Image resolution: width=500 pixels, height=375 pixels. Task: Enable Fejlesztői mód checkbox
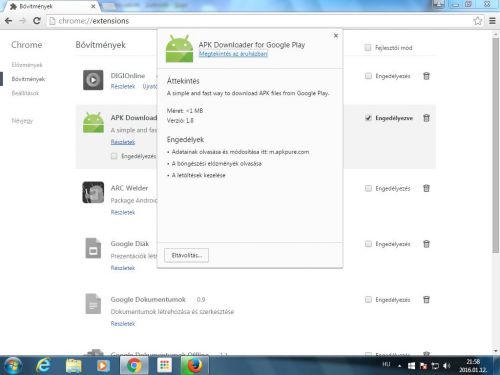(368, 48)
